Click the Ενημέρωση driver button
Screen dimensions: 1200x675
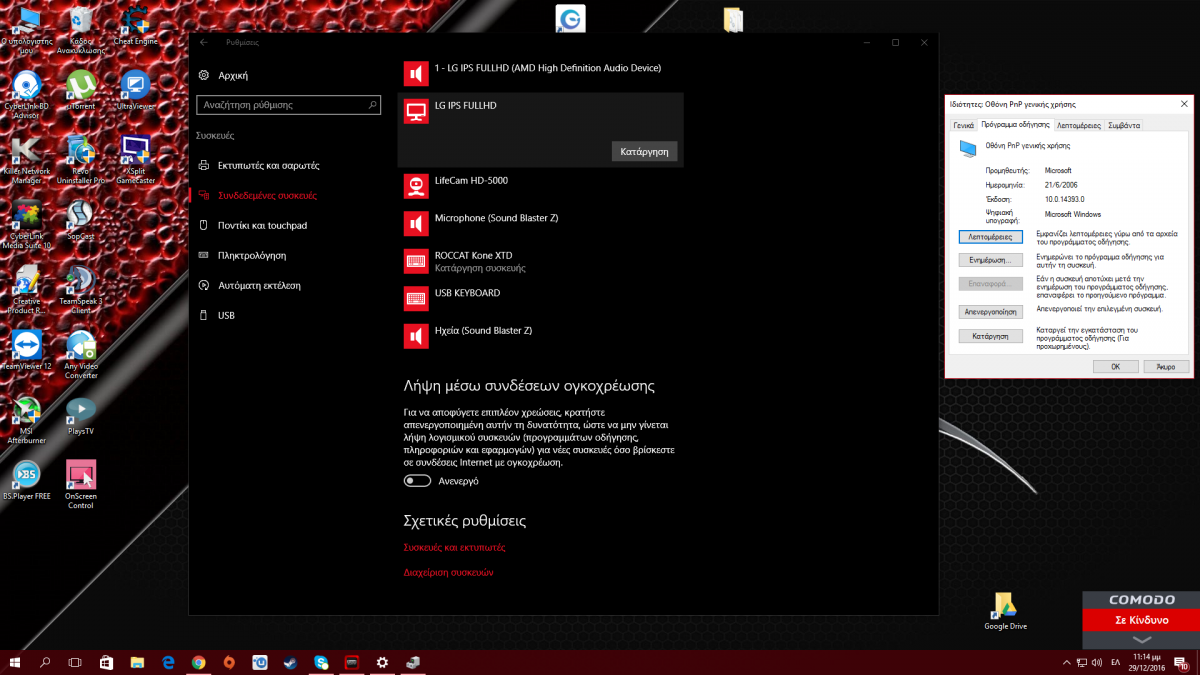coord(989,260)
